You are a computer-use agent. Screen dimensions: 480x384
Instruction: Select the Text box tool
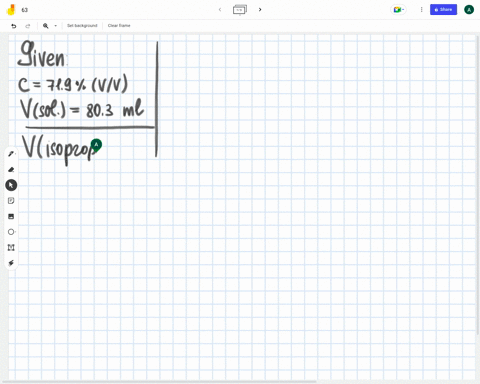11,247
